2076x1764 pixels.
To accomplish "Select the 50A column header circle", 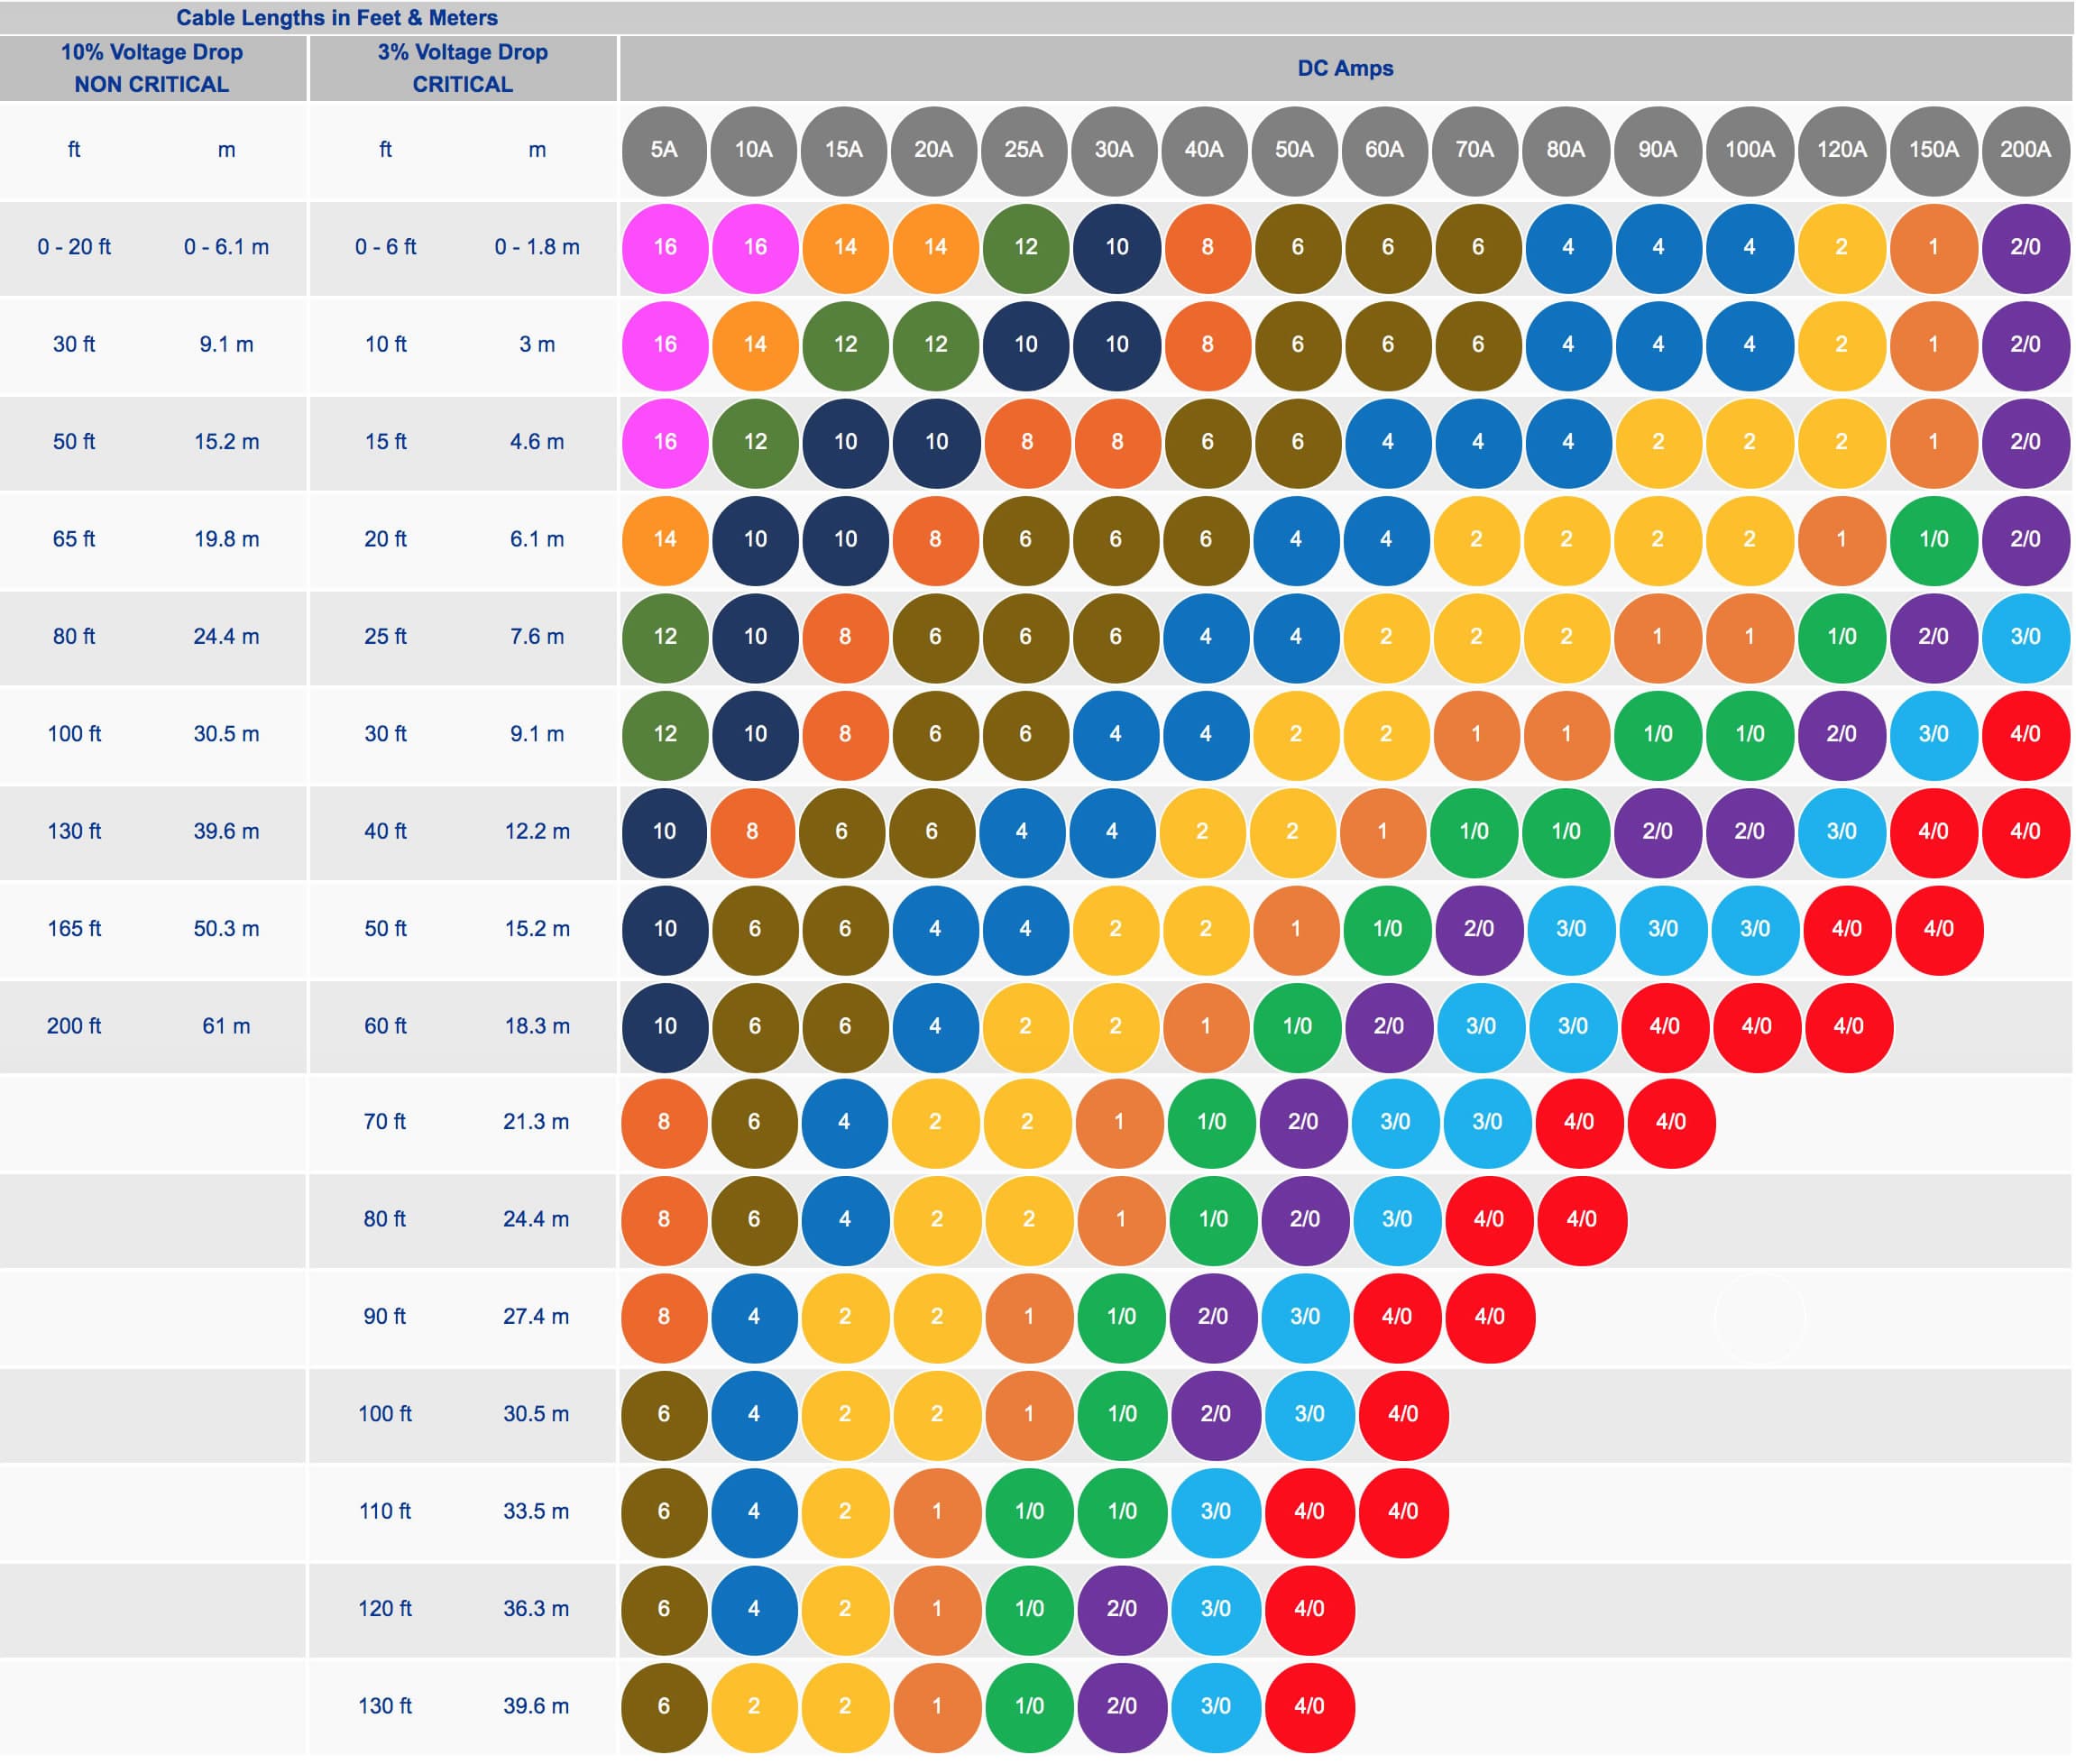I will [x=1295, y=150].
